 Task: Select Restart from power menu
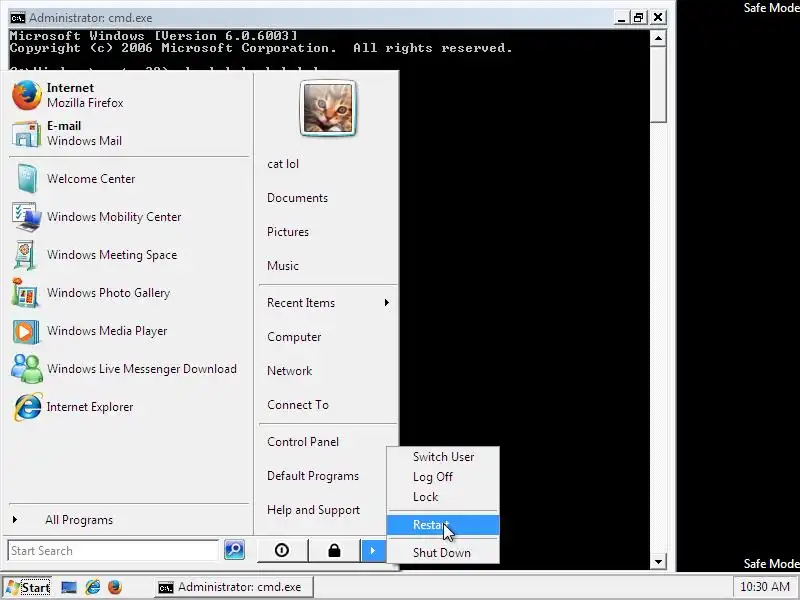[443, 525]
